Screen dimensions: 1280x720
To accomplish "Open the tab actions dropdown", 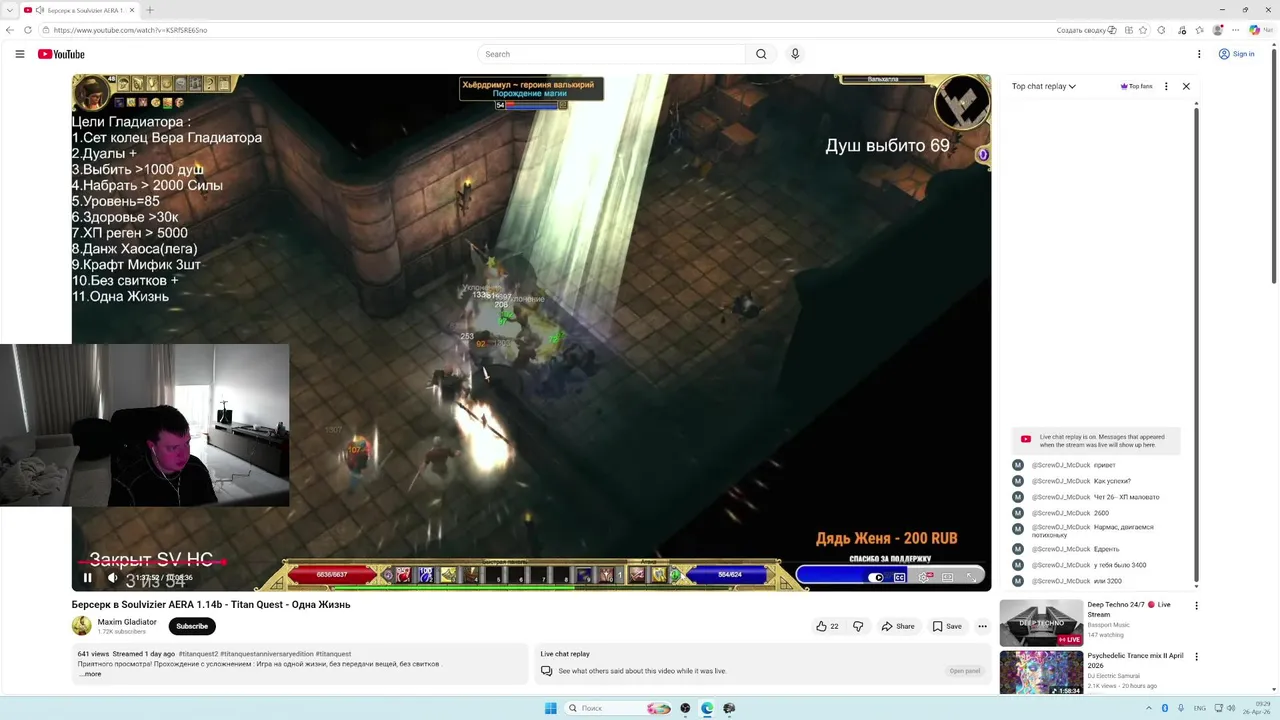I will pyautogui.click(x=9, y=10).
